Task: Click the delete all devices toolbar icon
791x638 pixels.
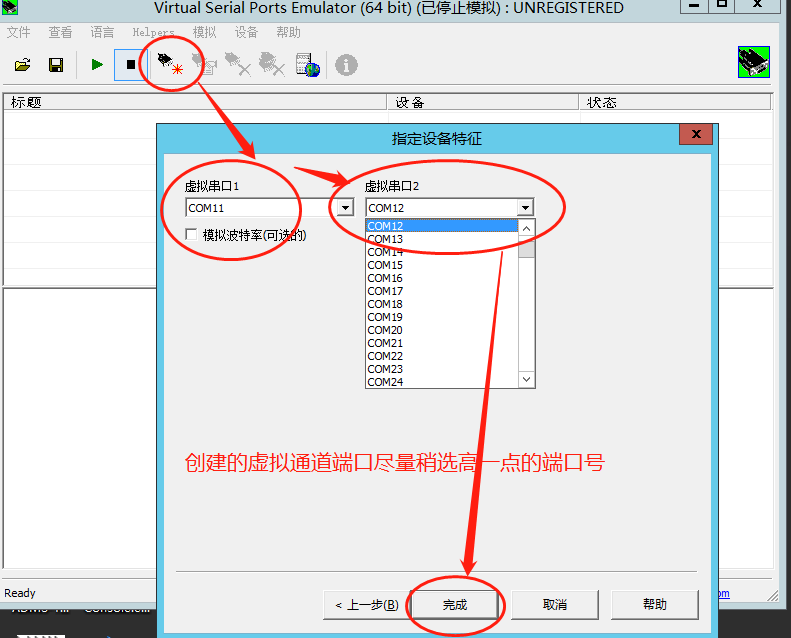Action: (x=271, y=65)
